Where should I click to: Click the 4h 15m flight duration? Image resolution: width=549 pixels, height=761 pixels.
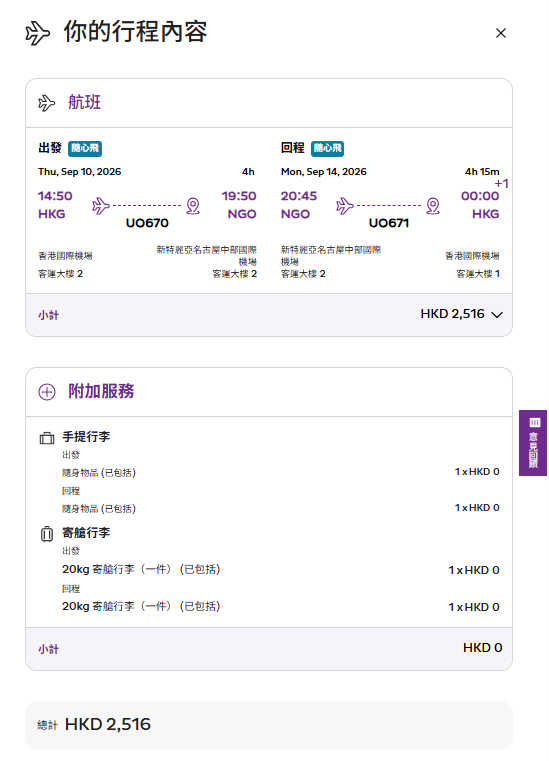(482, 171)
